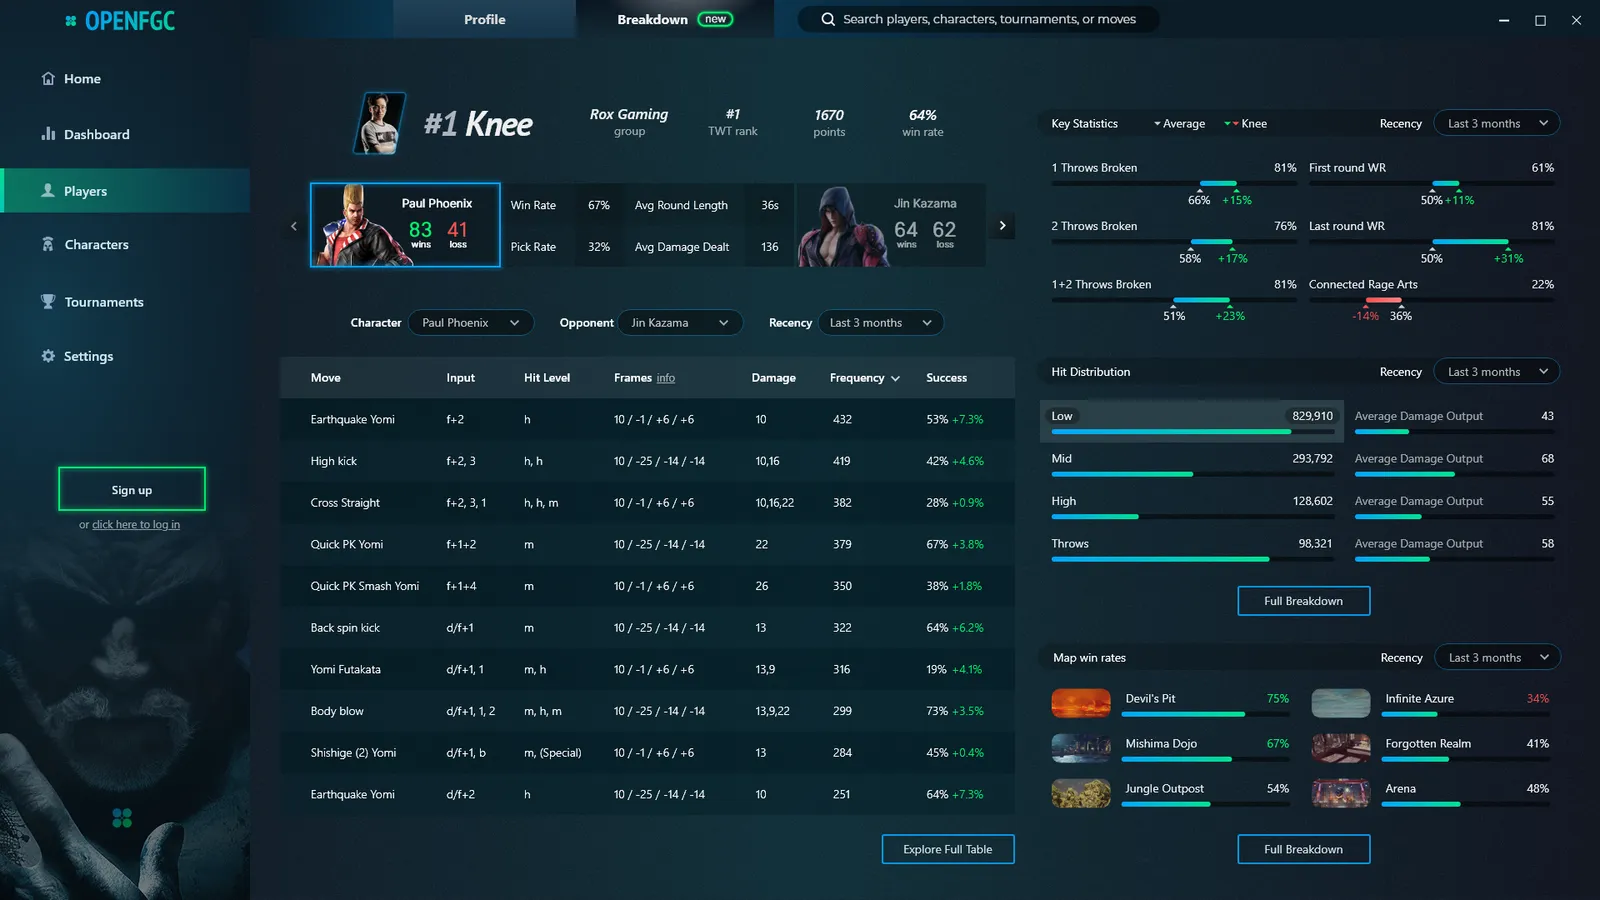
Task: Open Settings in sidebar
Action: point(125,356)
